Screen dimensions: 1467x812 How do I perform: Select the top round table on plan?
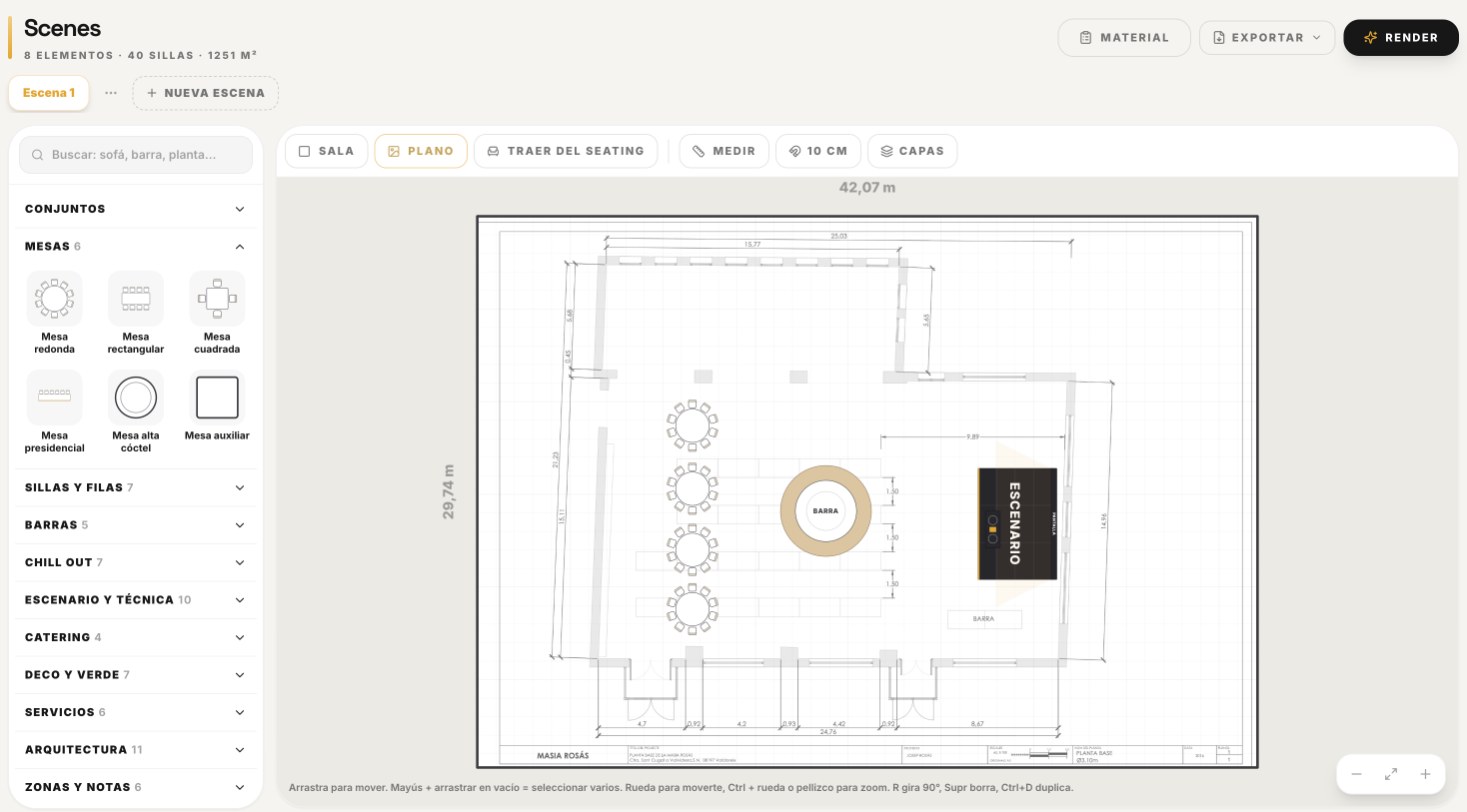[x=692, y=426]
